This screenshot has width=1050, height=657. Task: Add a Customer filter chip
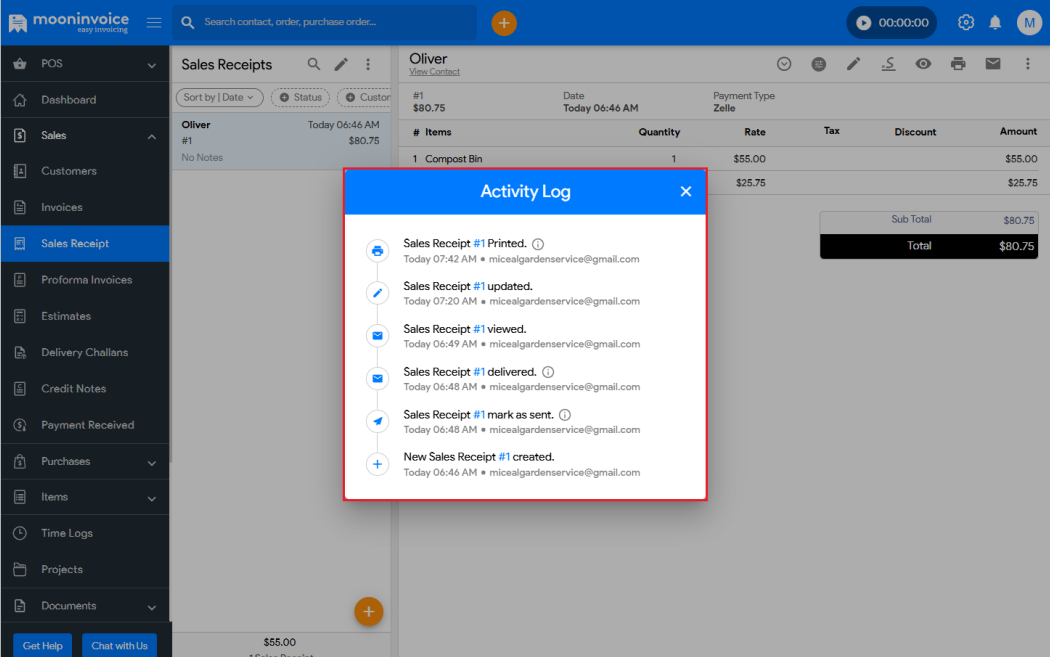click(364, 97)
